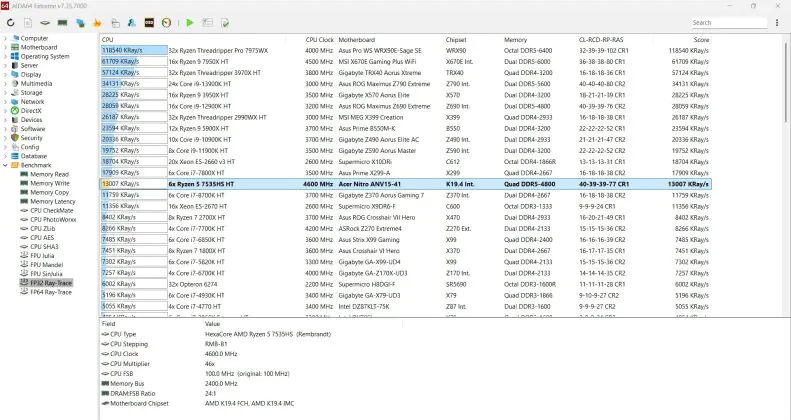Open CPU AES benchmark
This screenshot has height=420, width=791.
[x=42, y=238]
